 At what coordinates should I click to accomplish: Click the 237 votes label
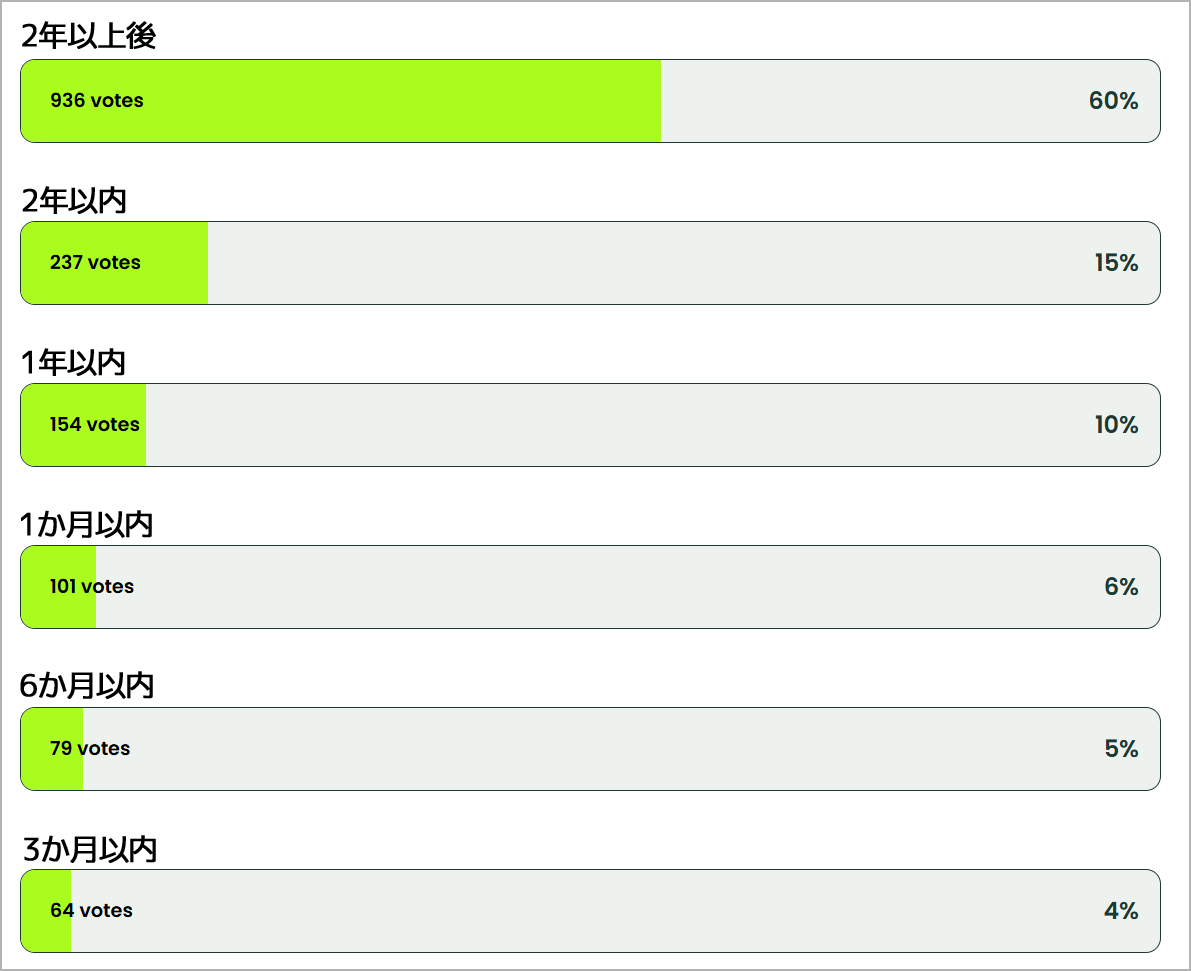[x=95, y=262]
